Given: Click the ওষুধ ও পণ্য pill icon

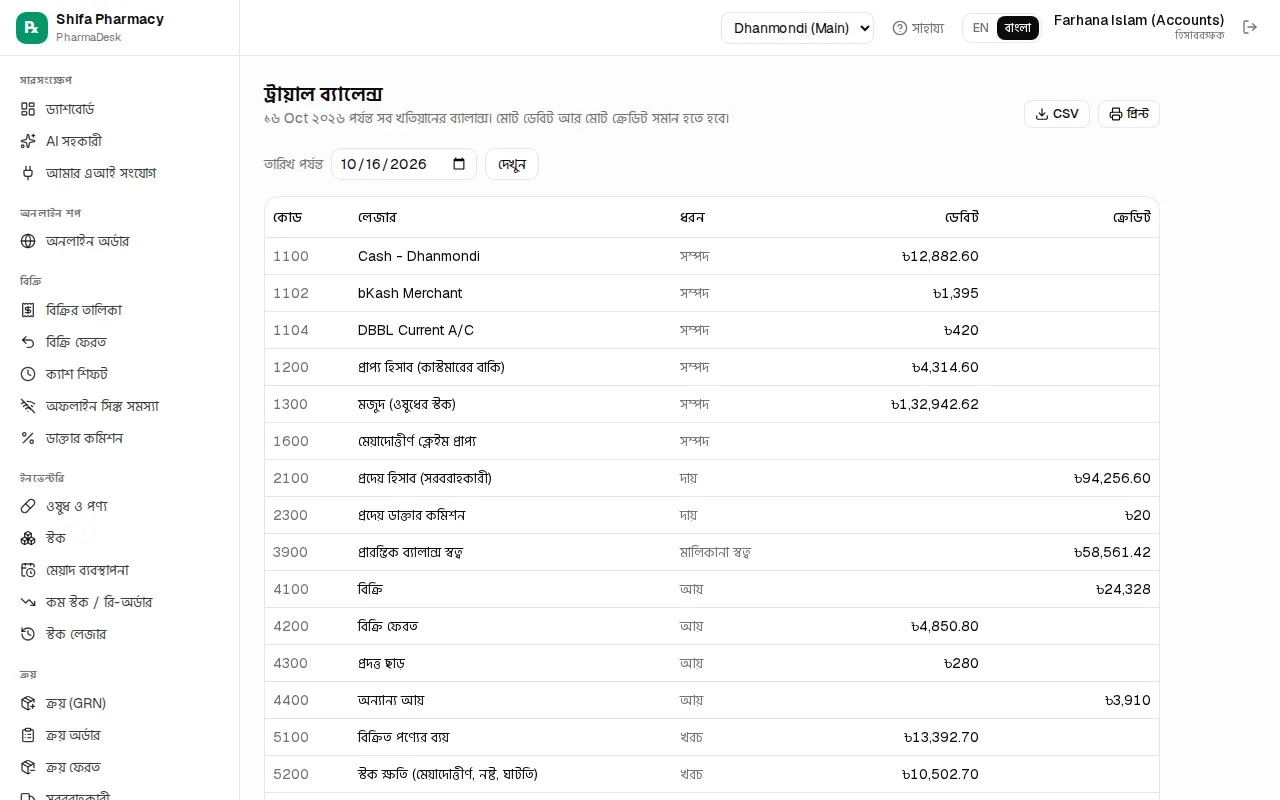Looking at the screenshot, I should pyautogui.click(x=28, y=506).
